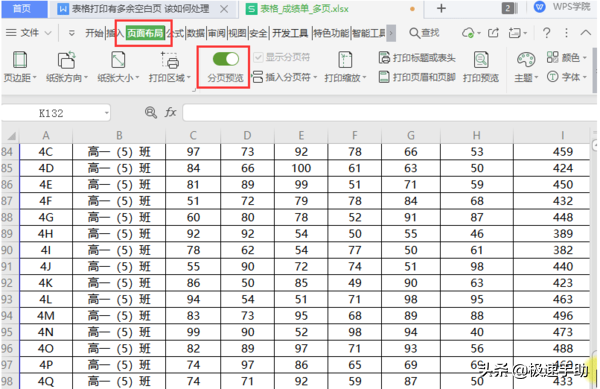Expand the 纸张方向 dropdown arrow
This screenshot has height=389, width=600.
[x=86, y=78]
